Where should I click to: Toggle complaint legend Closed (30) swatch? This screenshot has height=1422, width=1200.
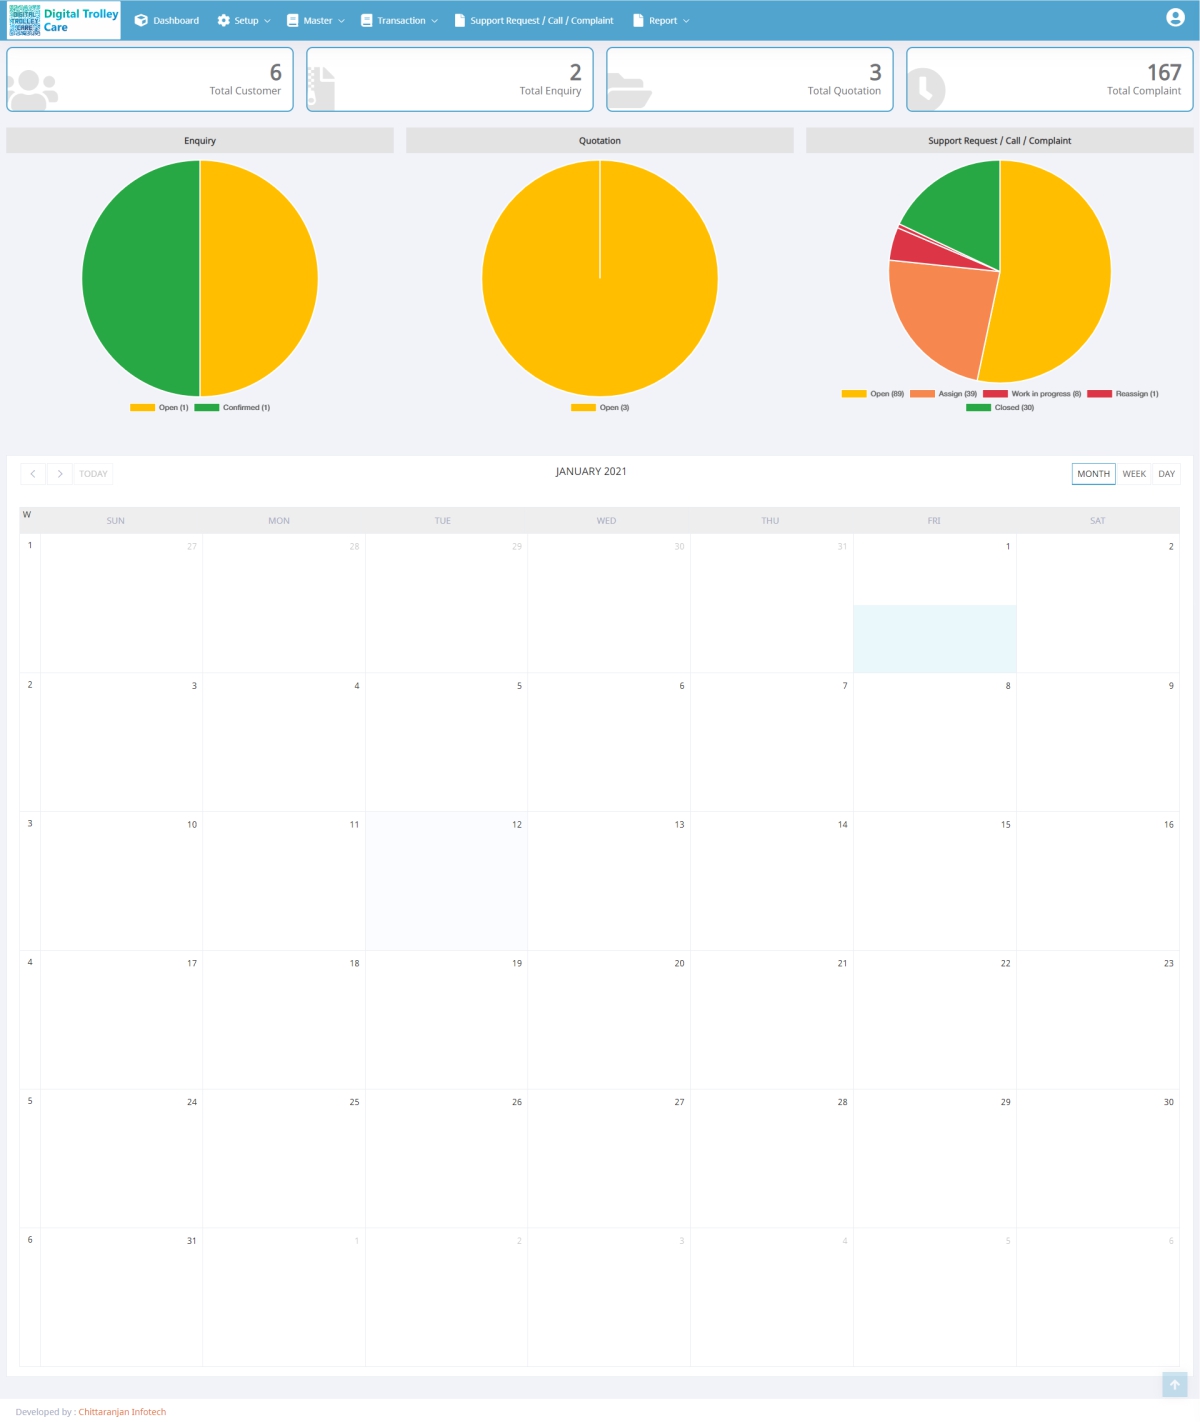tap(978, 407)
